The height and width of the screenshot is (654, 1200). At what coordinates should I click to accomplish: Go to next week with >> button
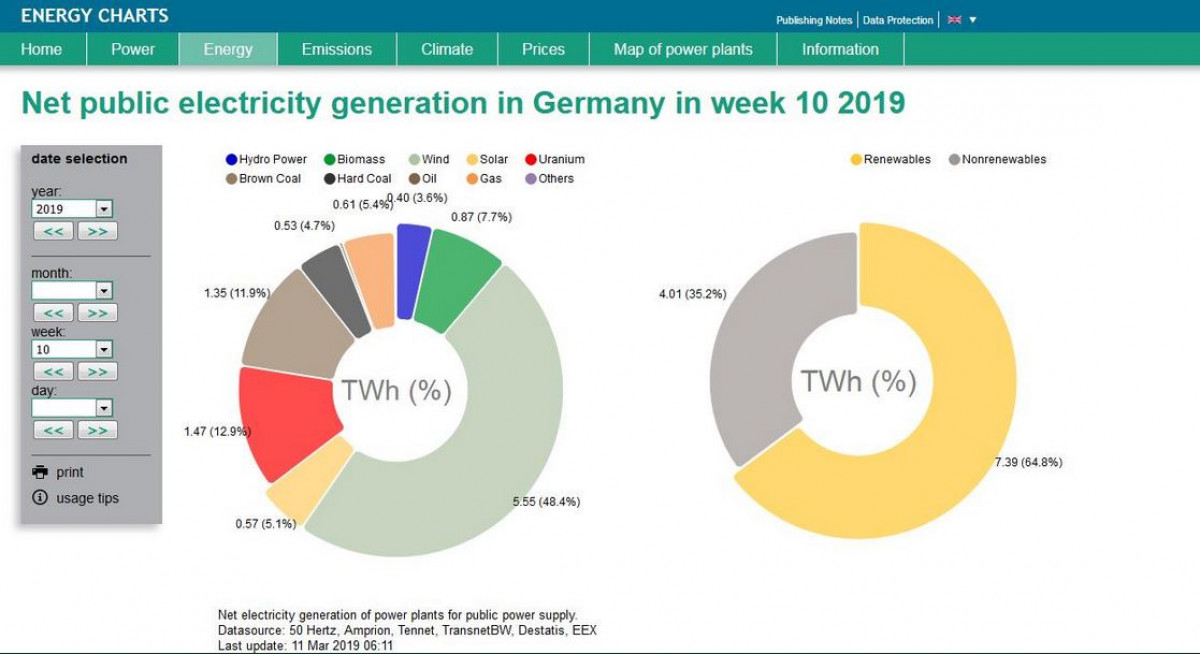pos(97,371)
